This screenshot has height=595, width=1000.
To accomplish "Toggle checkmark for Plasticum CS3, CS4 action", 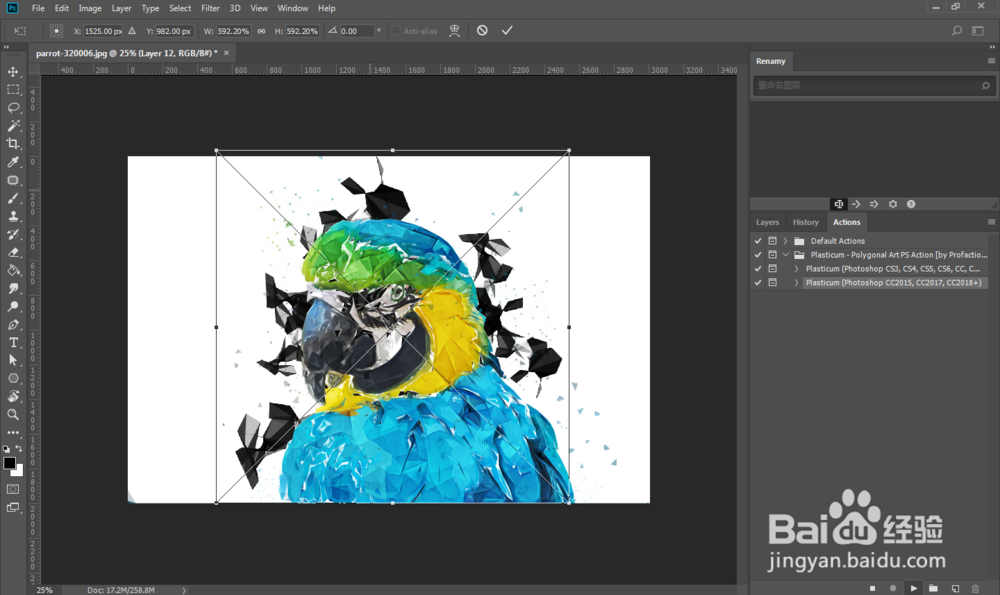I will click(x=758, y=269).
